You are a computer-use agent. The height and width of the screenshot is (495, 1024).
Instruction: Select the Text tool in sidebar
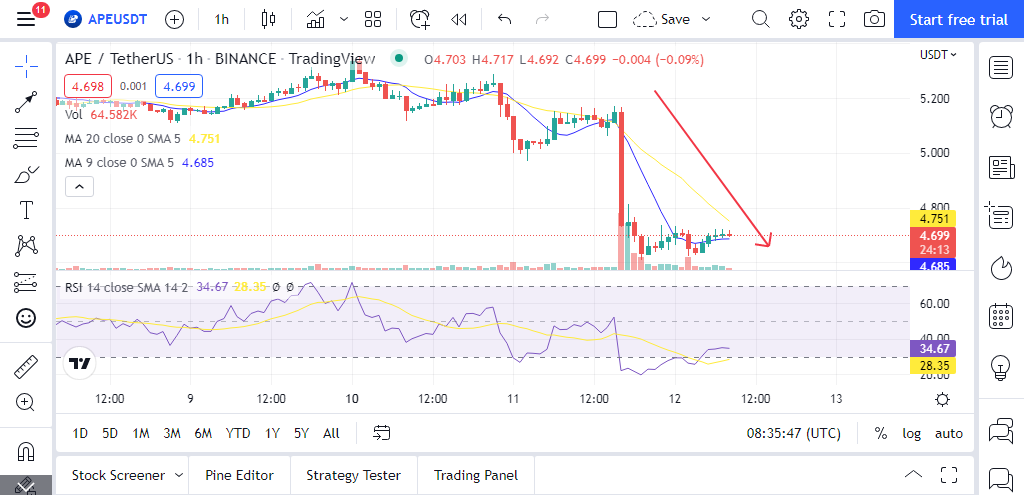coord(27,210)
